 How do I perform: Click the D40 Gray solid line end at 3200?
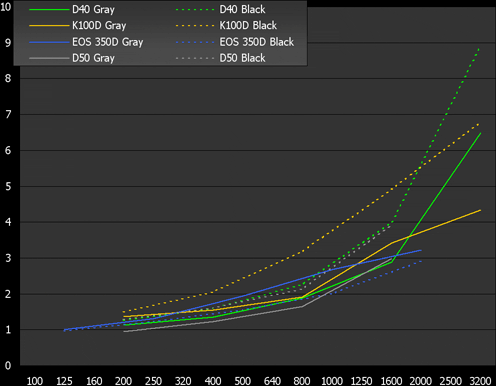[x=480, y=133]
